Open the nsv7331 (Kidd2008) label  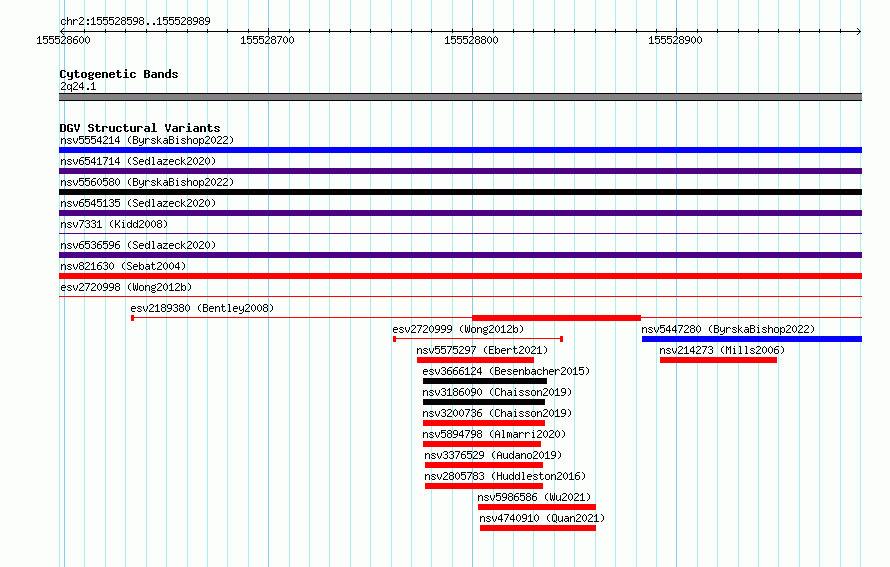114,224
